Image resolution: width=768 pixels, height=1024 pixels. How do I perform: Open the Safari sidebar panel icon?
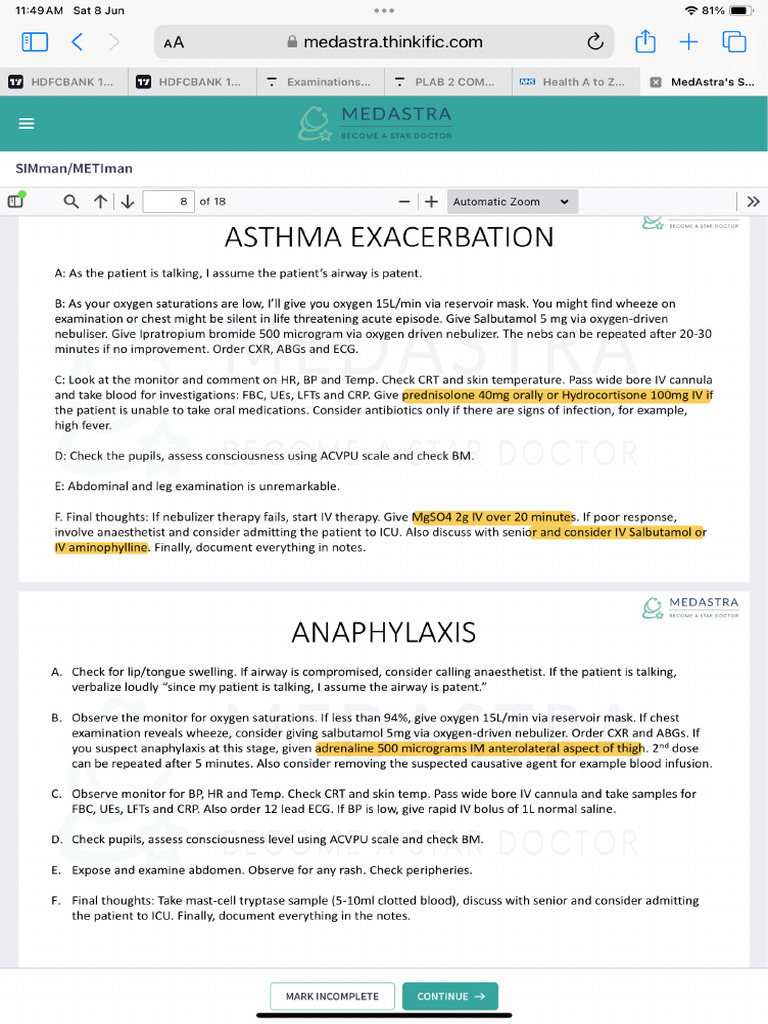[35, 42]
